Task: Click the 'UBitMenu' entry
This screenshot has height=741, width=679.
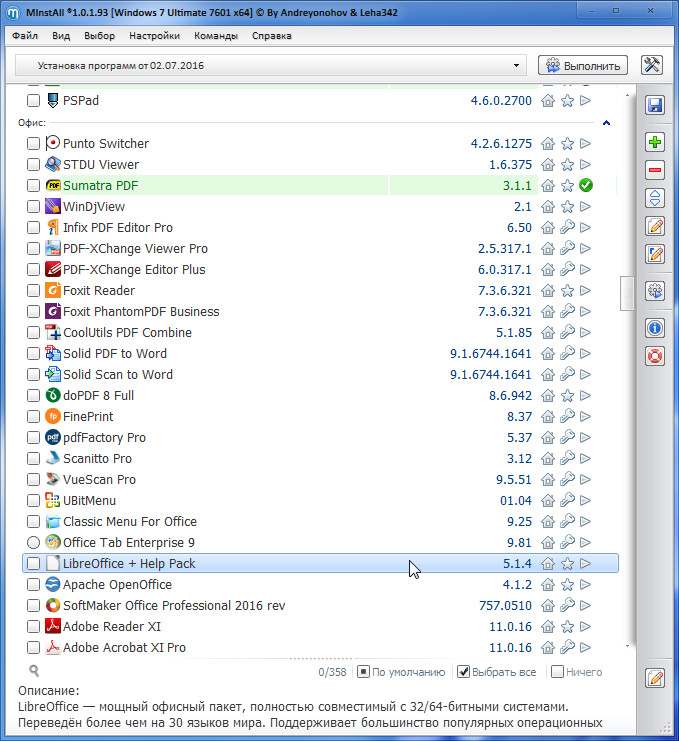Action: tap(320, 500)
